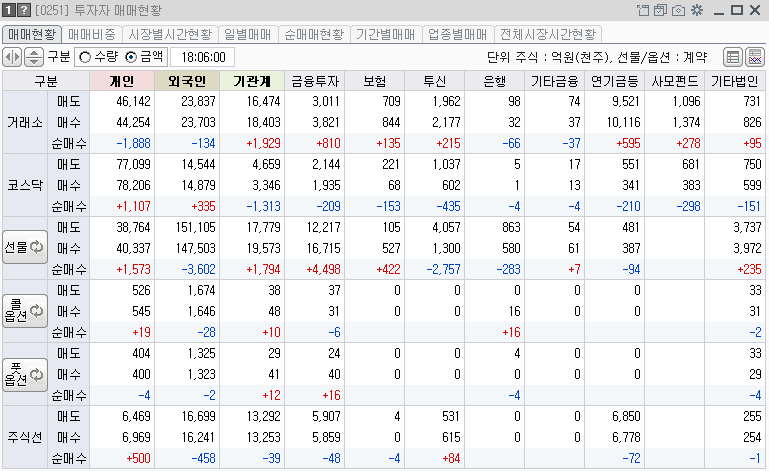769x471 pixels.
Task: Click the 주식선 row label
Action: (x=25, y=437)
